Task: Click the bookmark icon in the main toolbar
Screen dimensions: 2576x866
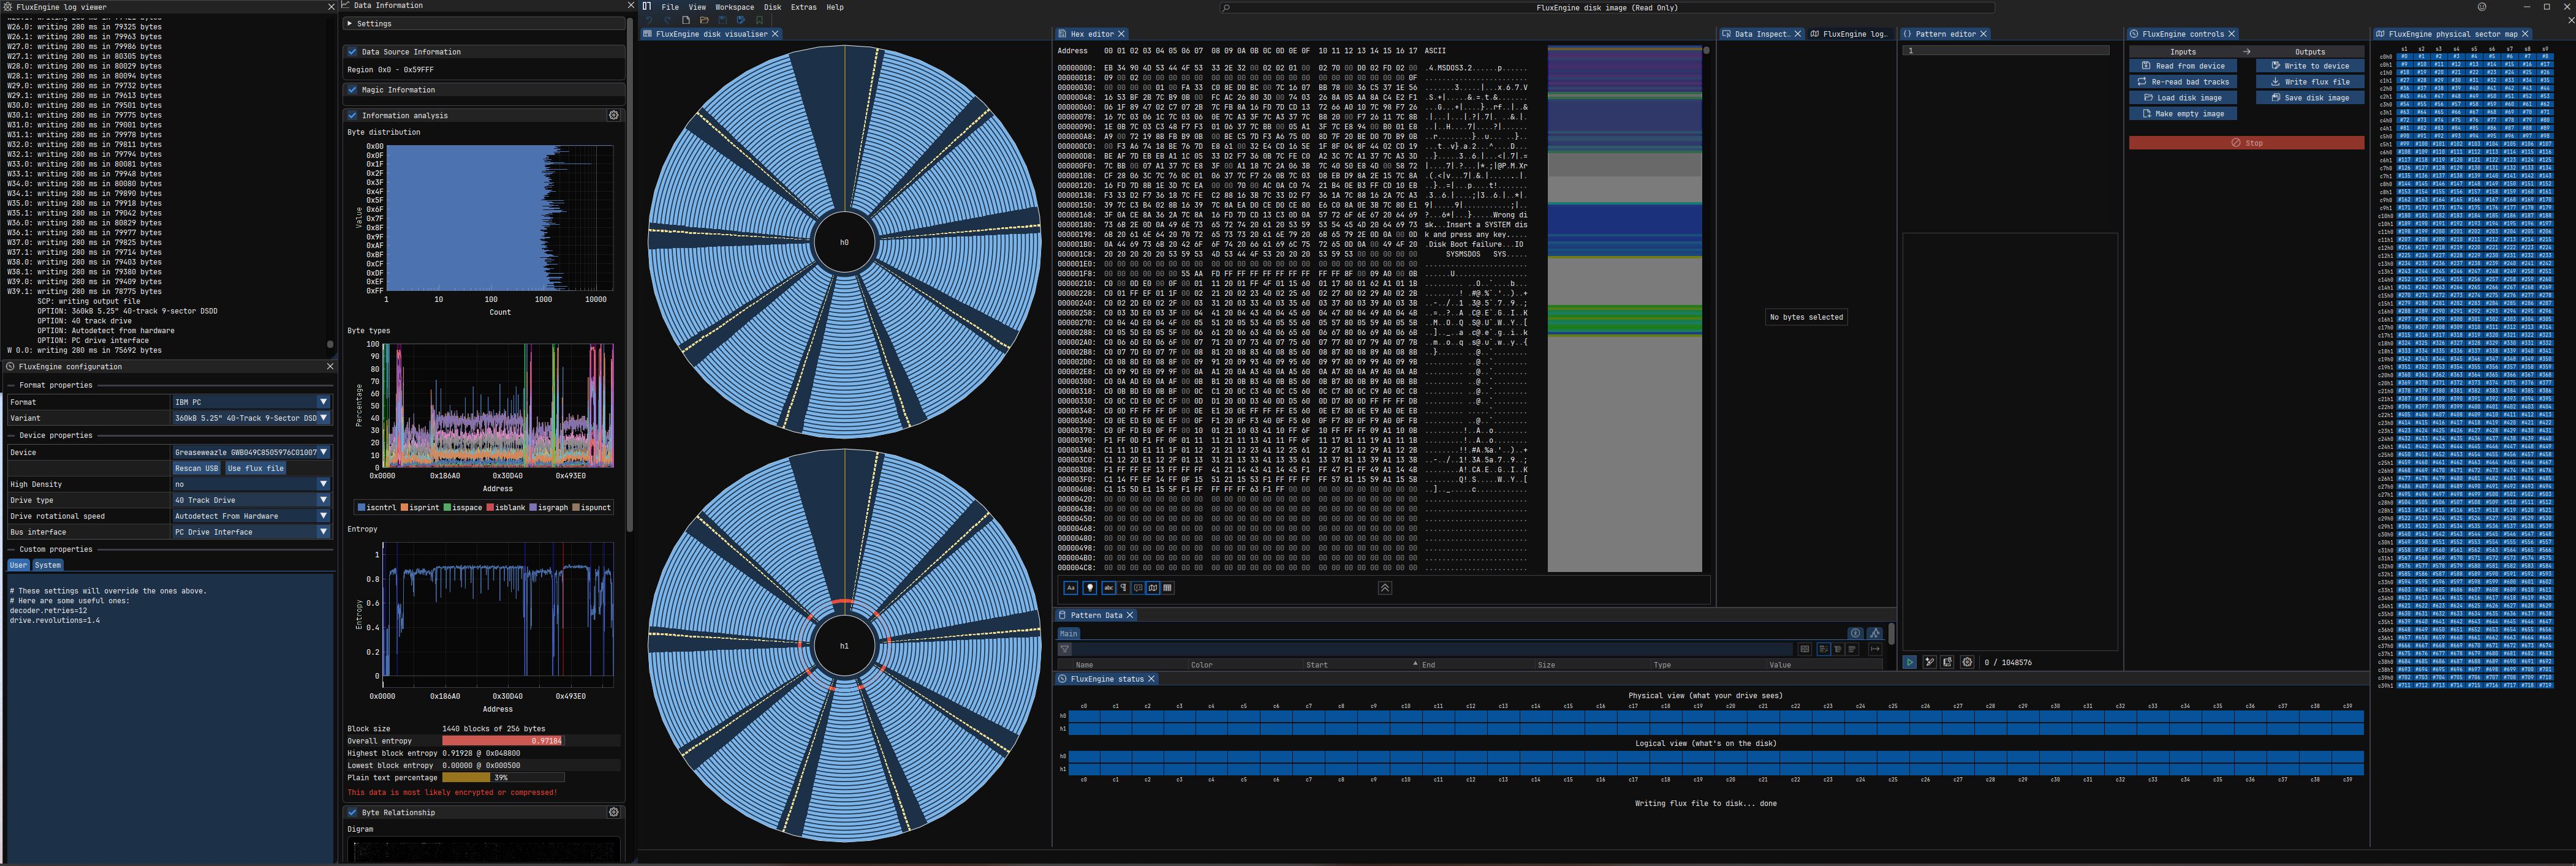Action: pos(760,20)
